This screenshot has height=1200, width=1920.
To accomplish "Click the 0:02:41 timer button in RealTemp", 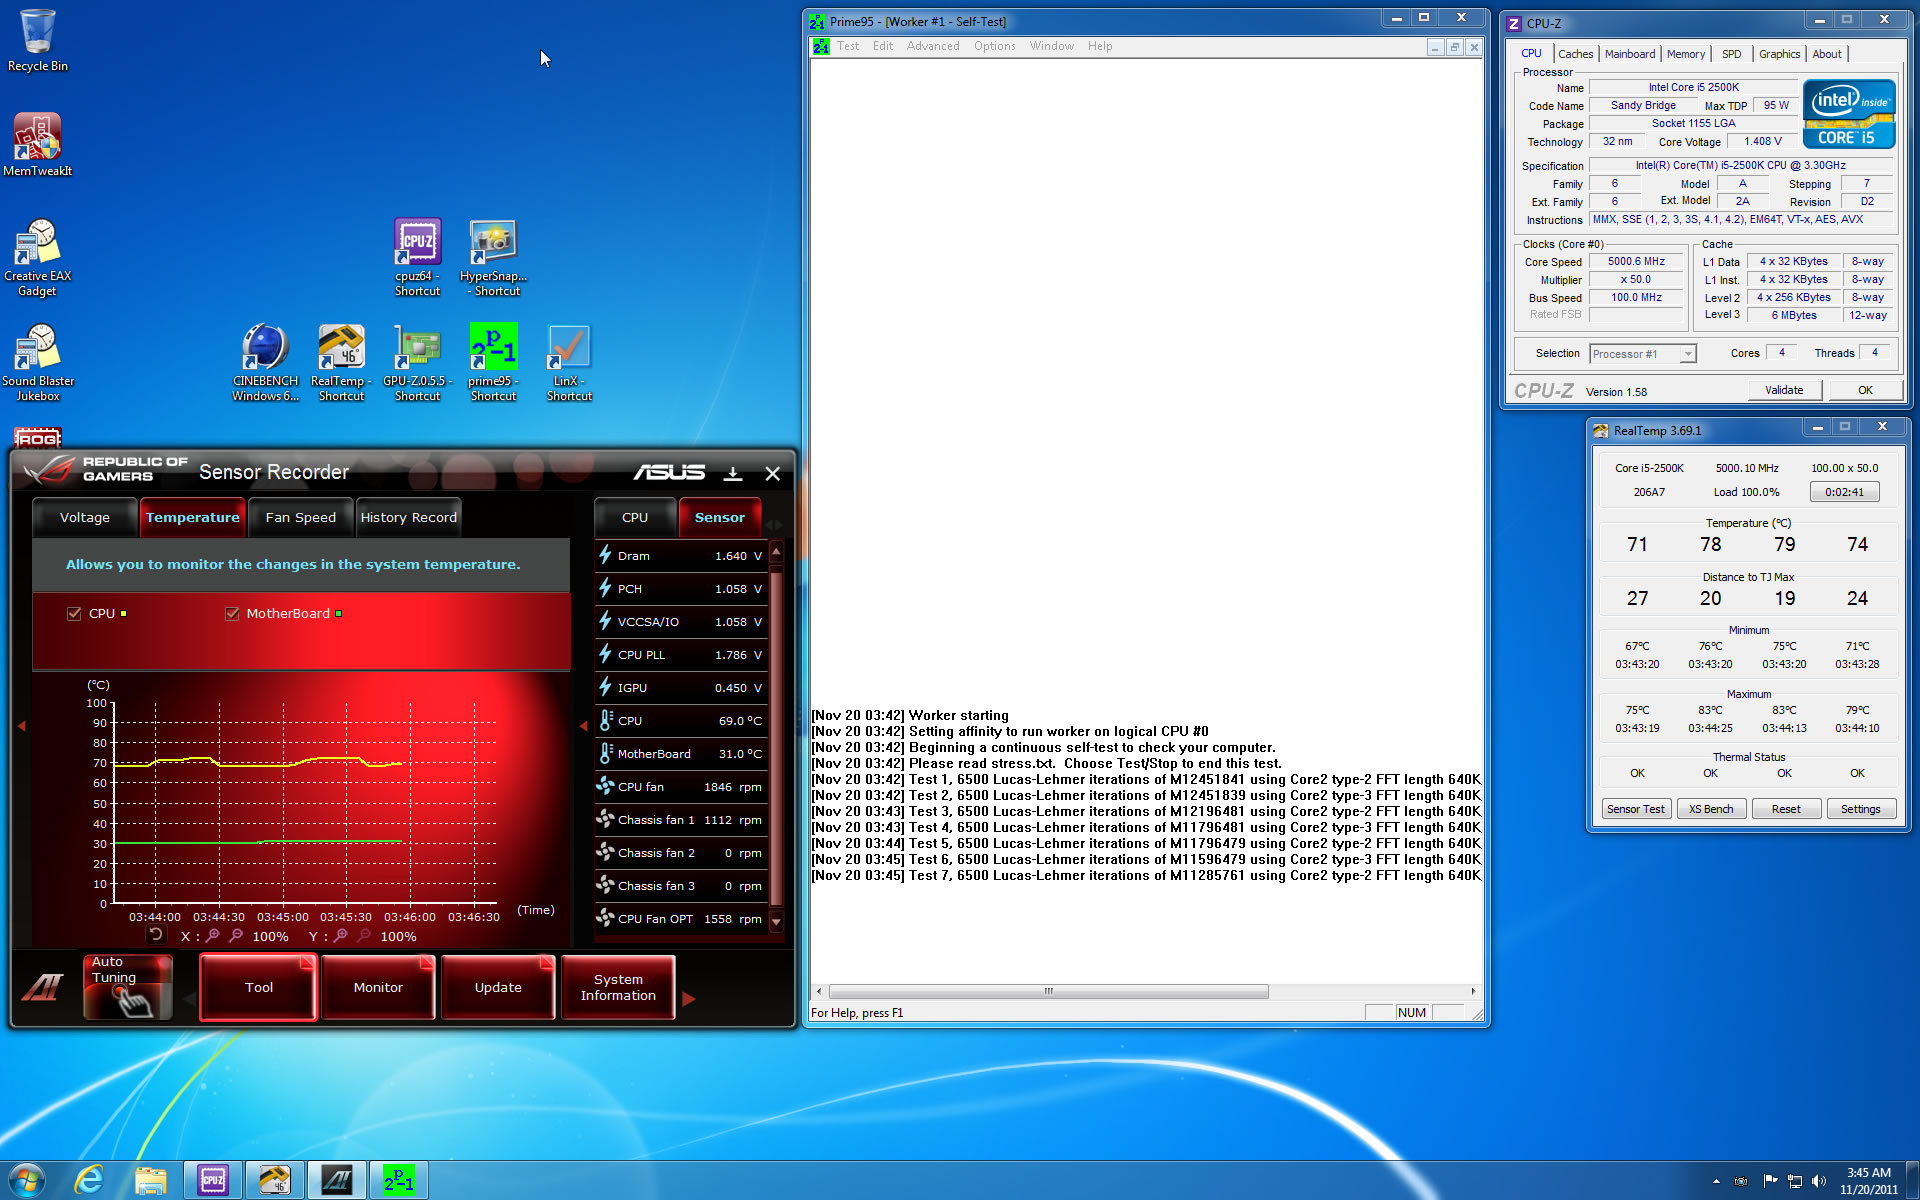I will (x=1844, y=492).
